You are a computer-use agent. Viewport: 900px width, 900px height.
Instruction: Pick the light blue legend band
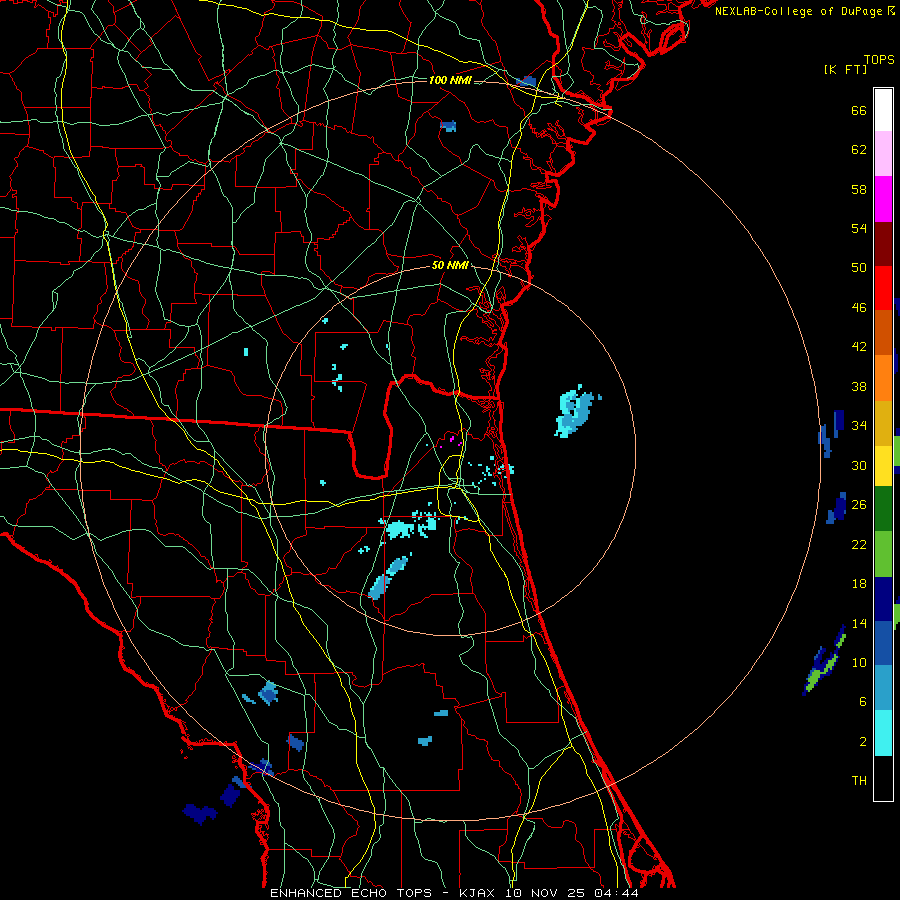pyautogui.click(x=883, y=687)
